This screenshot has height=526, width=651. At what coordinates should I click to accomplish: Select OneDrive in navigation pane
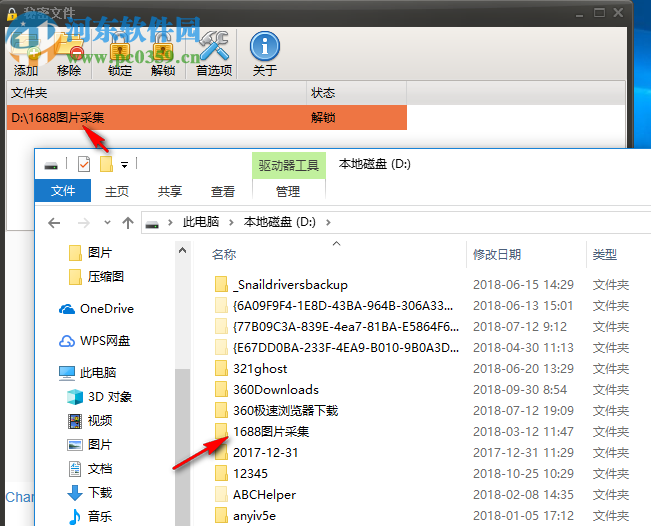pyautogui.click(x=96, y=308)
